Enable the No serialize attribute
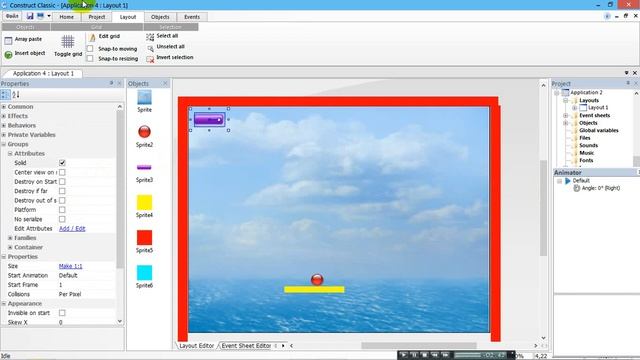Viewport: 640px width, 360px height. pos(62,219)
